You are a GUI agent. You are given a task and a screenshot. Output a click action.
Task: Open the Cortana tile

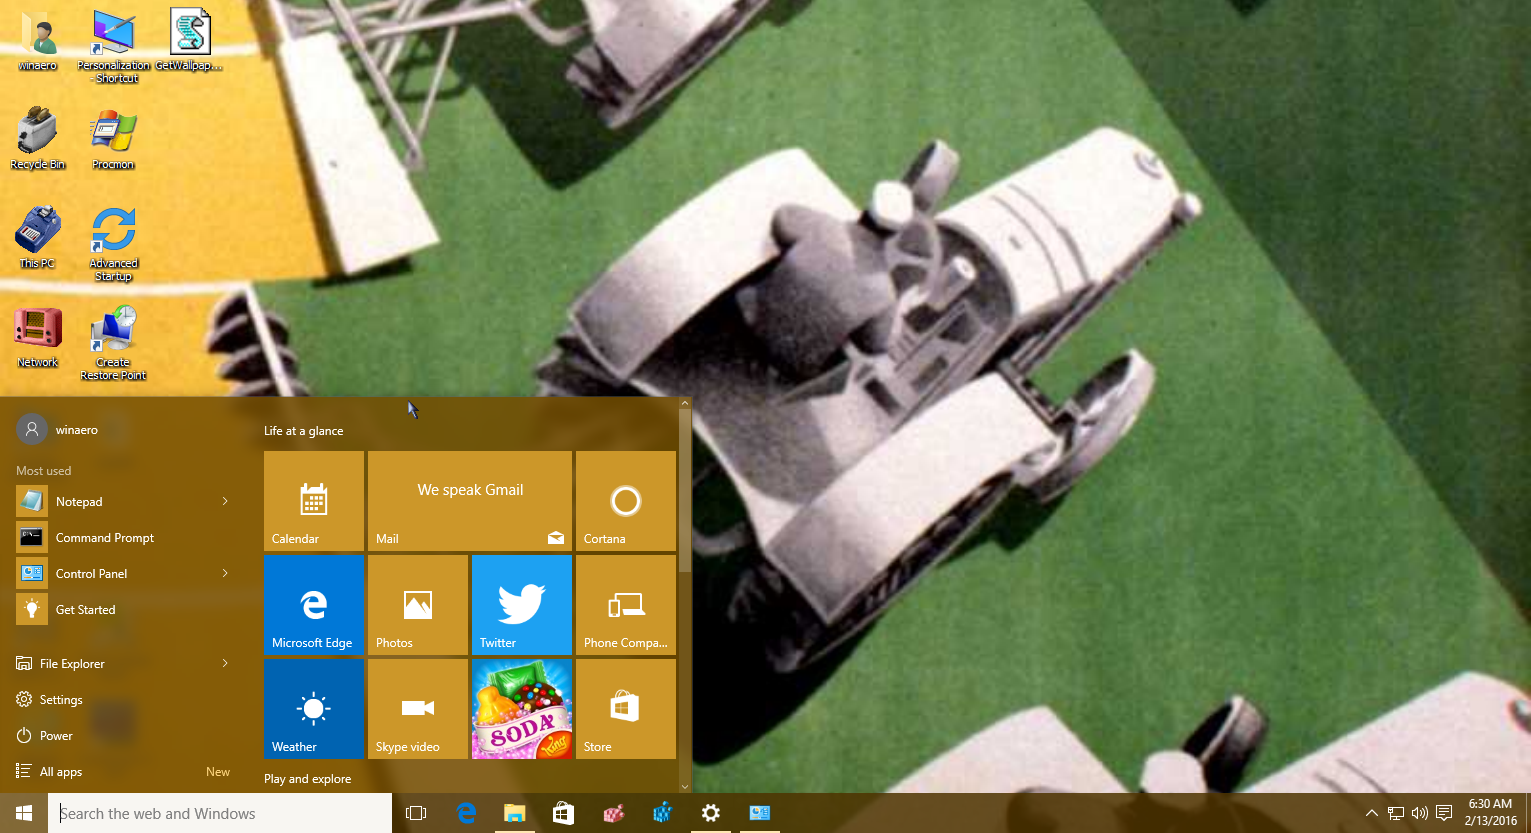625,500
